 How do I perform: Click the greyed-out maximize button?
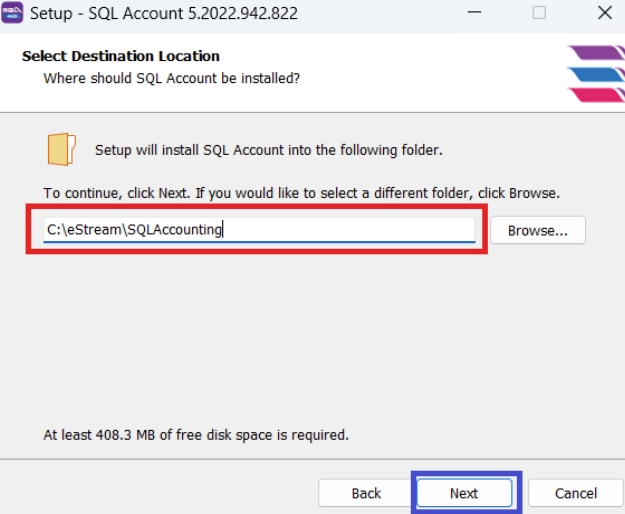point(539,13)
